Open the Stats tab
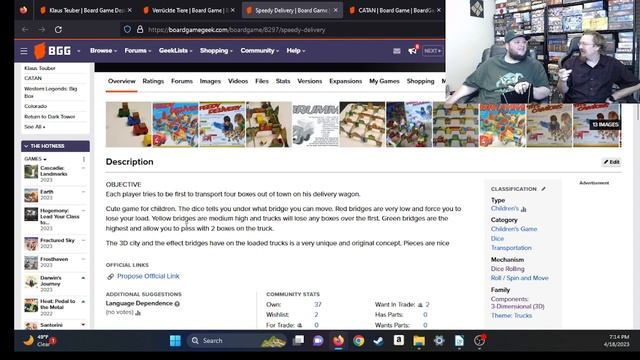The width and height of the screenshot is (640, 360). click(x=283, y=81)
